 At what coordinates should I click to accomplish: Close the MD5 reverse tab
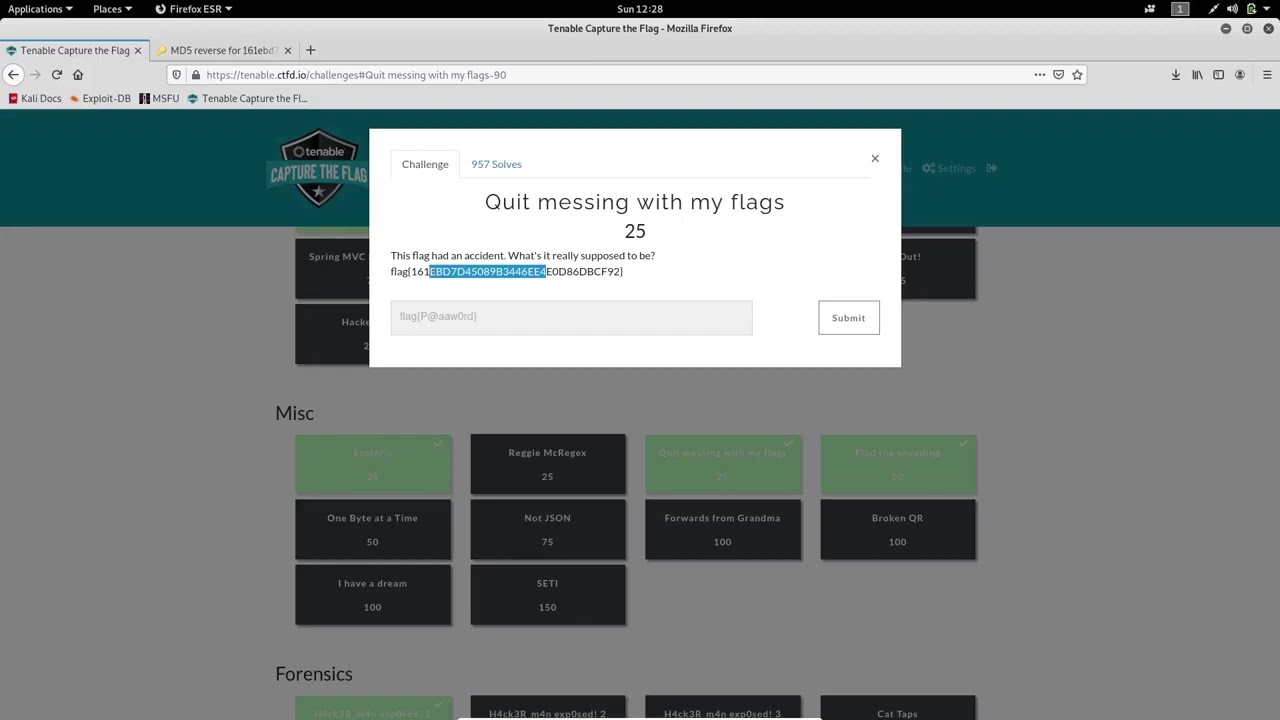[288, 50]
